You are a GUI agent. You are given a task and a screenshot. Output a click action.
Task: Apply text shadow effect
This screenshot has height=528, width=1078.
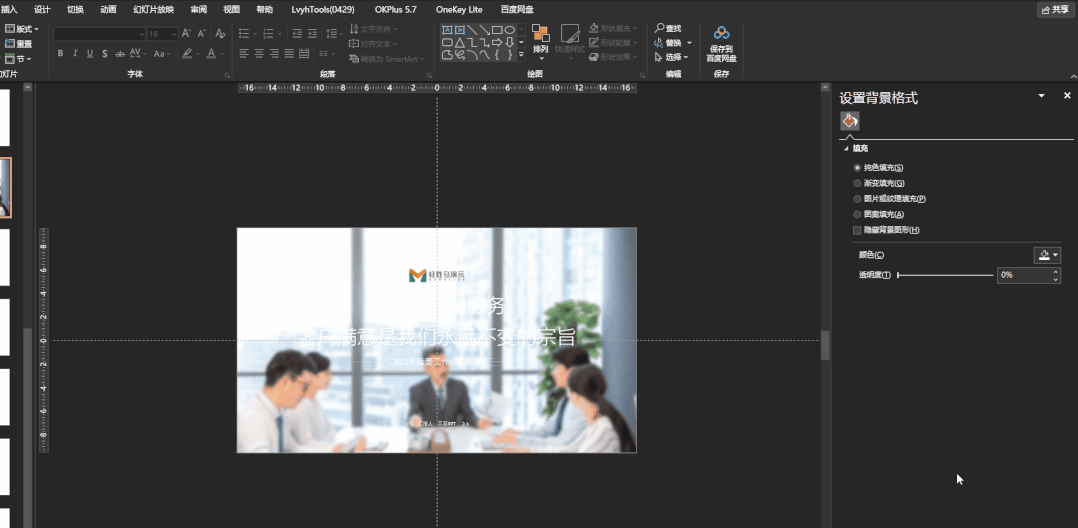[104, 54]
